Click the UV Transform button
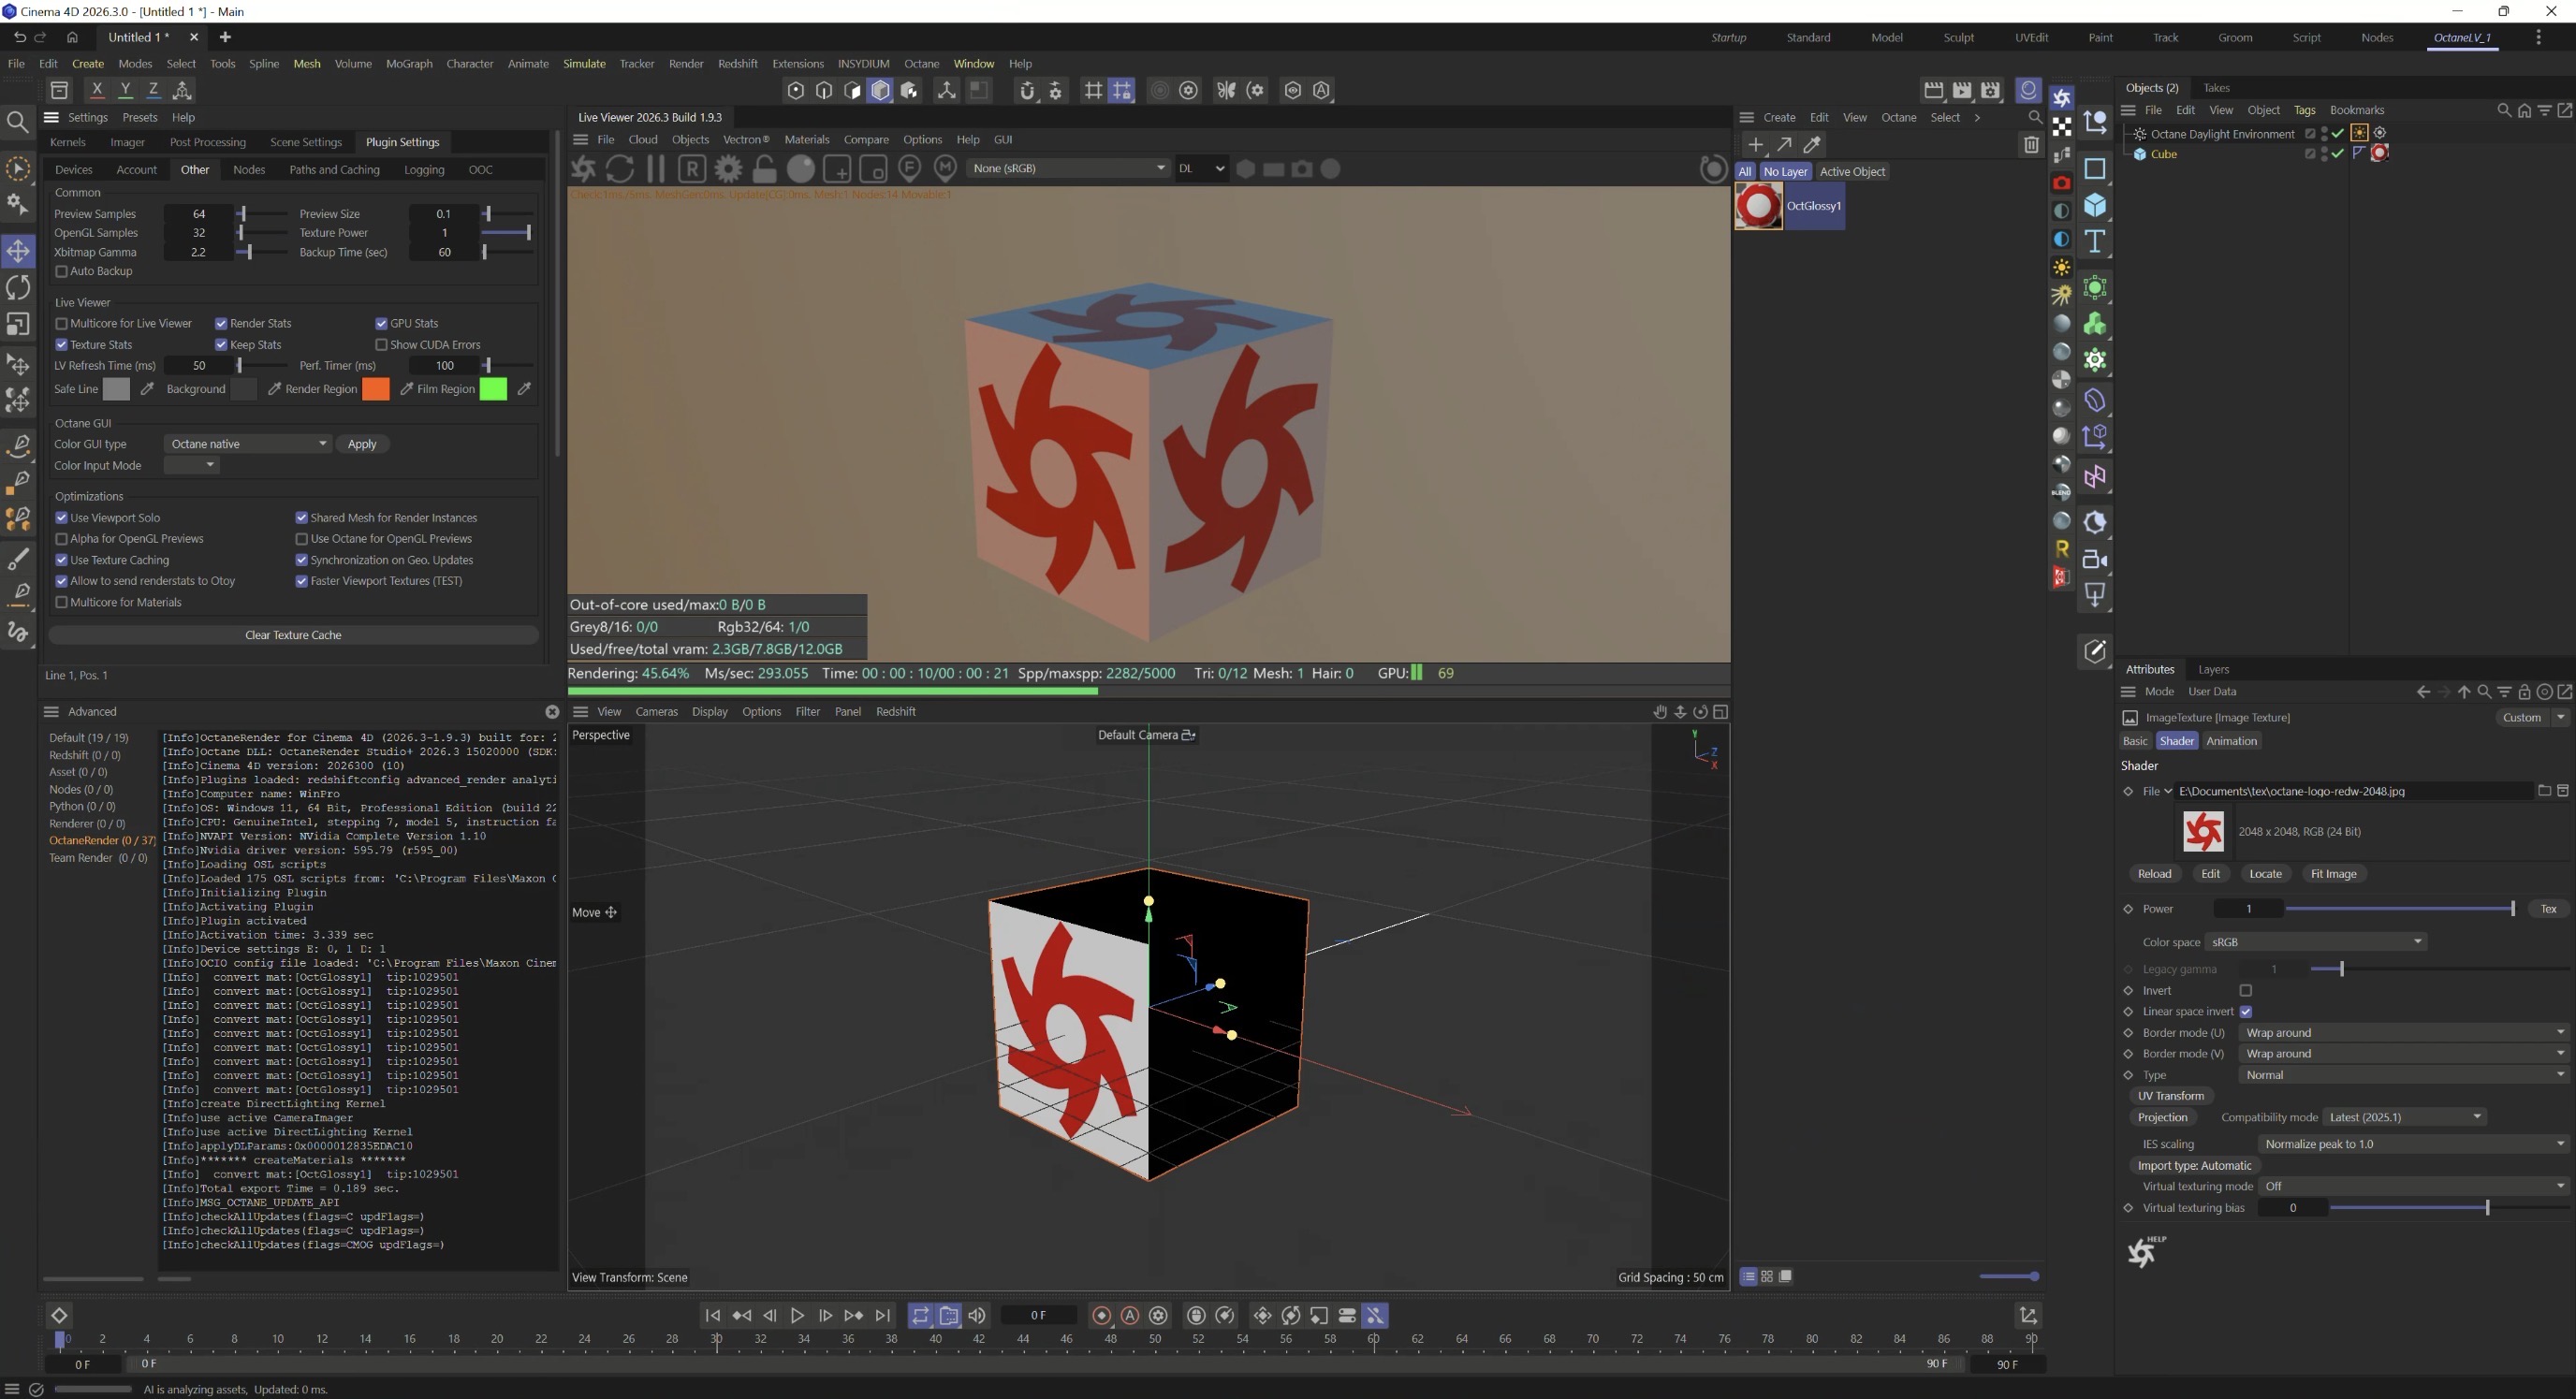This screenshot has height=1399, width=2576. coord(2170,1096)
